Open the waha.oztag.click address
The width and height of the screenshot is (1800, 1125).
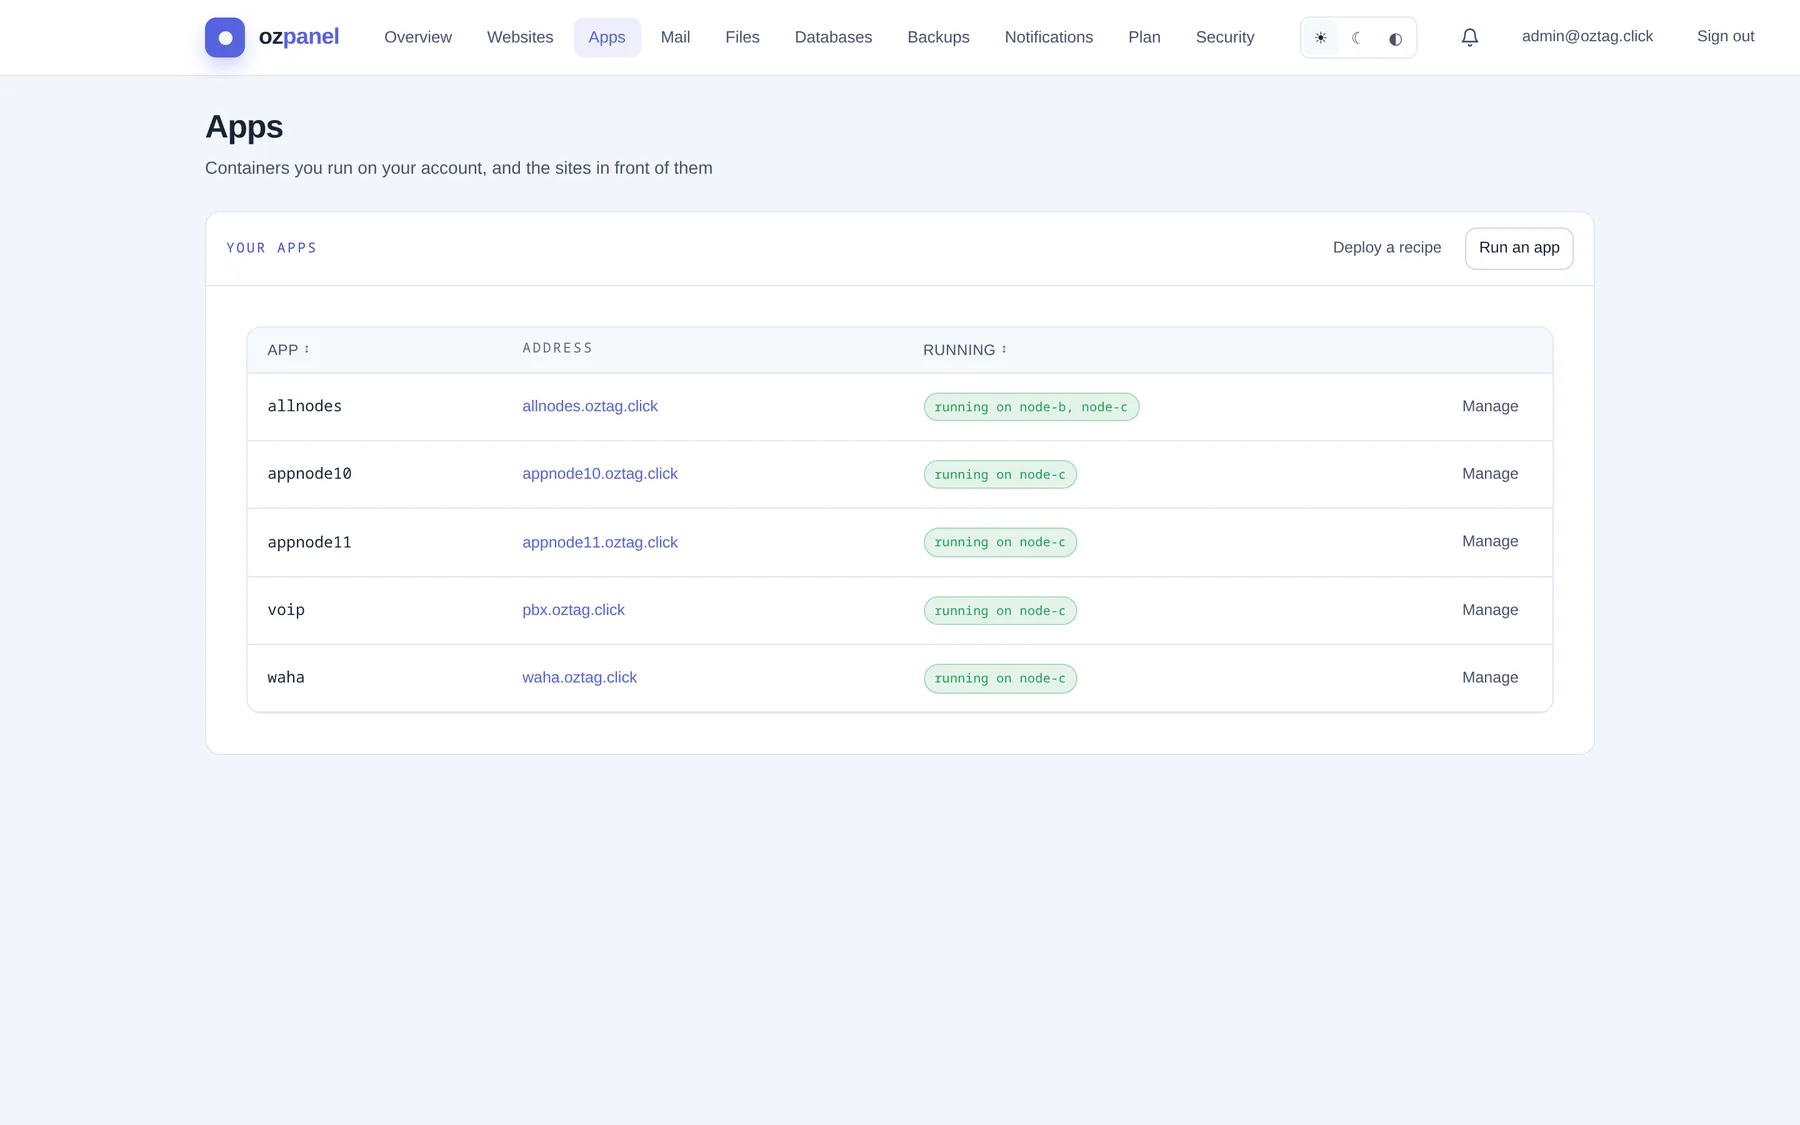579,677
